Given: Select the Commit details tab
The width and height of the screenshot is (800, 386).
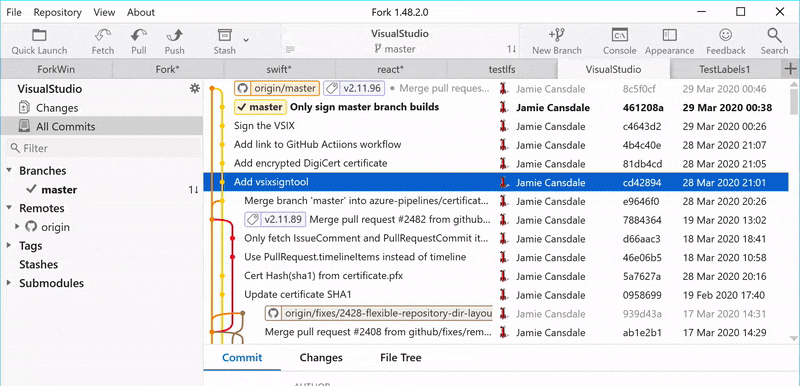Looking at the screenshot, I should (x=242, y=357).
